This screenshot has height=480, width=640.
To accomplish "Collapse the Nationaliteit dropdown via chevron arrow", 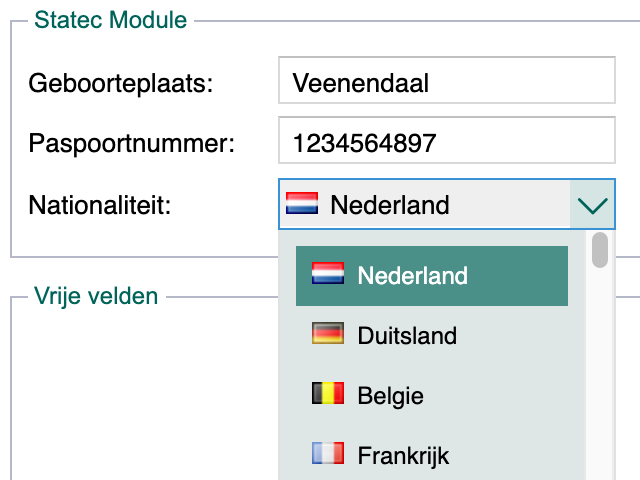I will [592, 204].
